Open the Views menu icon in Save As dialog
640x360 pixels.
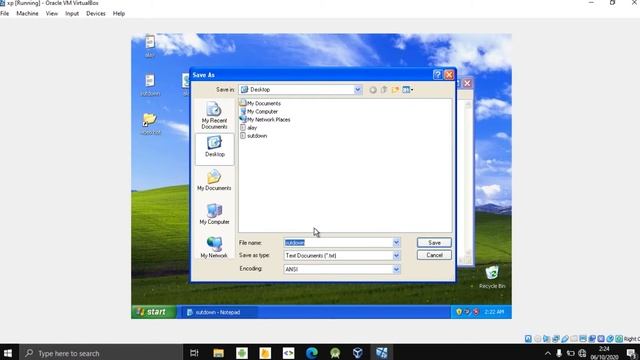click(407, 90)
